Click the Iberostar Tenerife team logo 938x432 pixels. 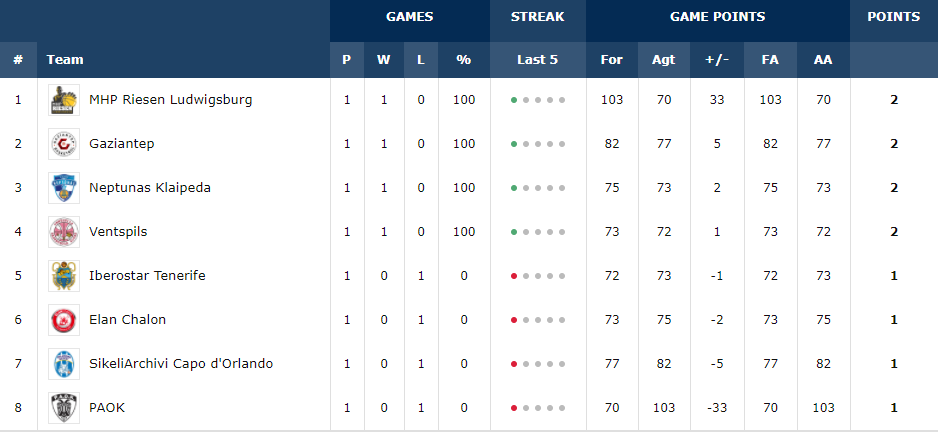click(64, 276)
